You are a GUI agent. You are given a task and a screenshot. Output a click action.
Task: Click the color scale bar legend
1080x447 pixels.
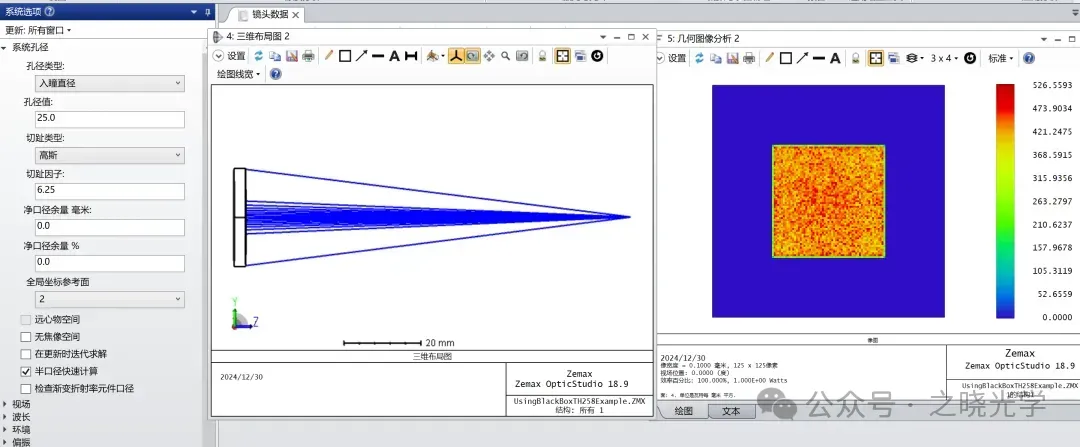point(1005,200)
